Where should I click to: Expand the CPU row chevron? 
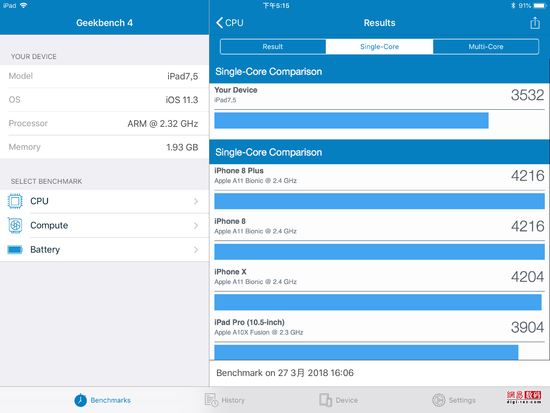(196, 201)
